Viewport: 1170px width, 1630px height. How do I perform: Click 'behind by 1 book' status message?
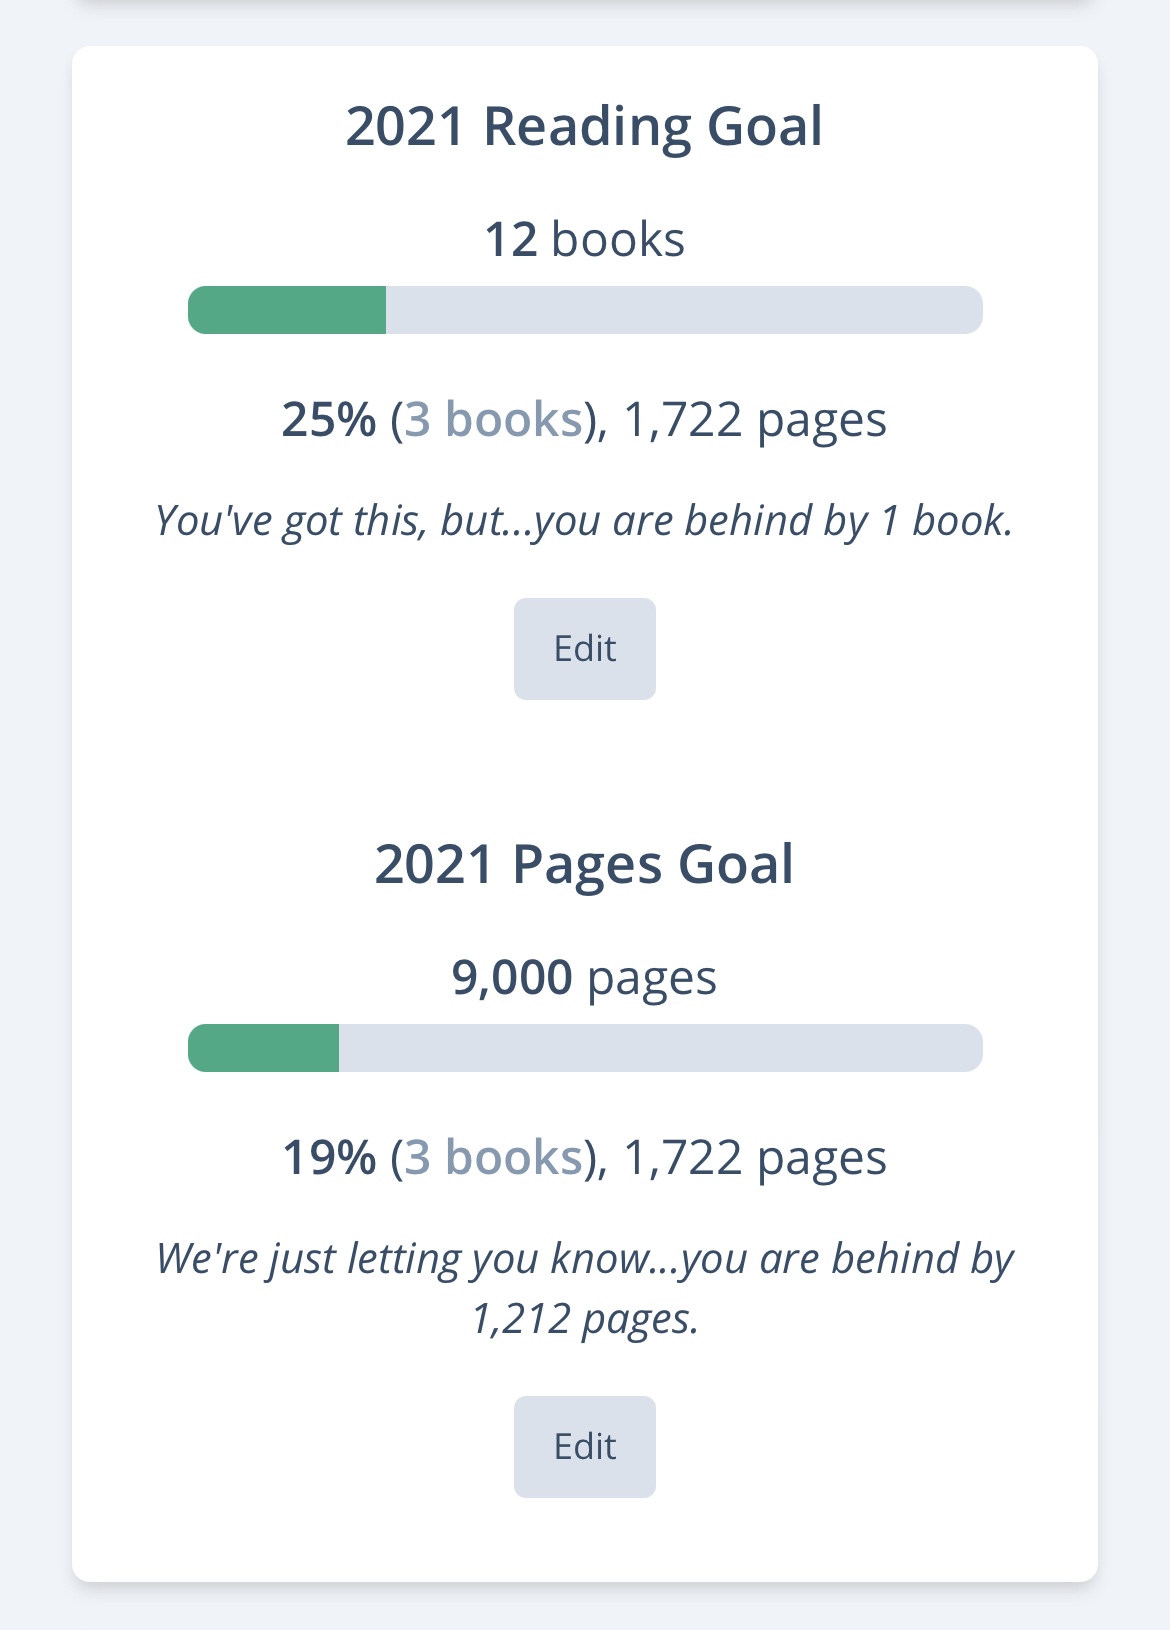pyautogui.click(x=584, y=521)
